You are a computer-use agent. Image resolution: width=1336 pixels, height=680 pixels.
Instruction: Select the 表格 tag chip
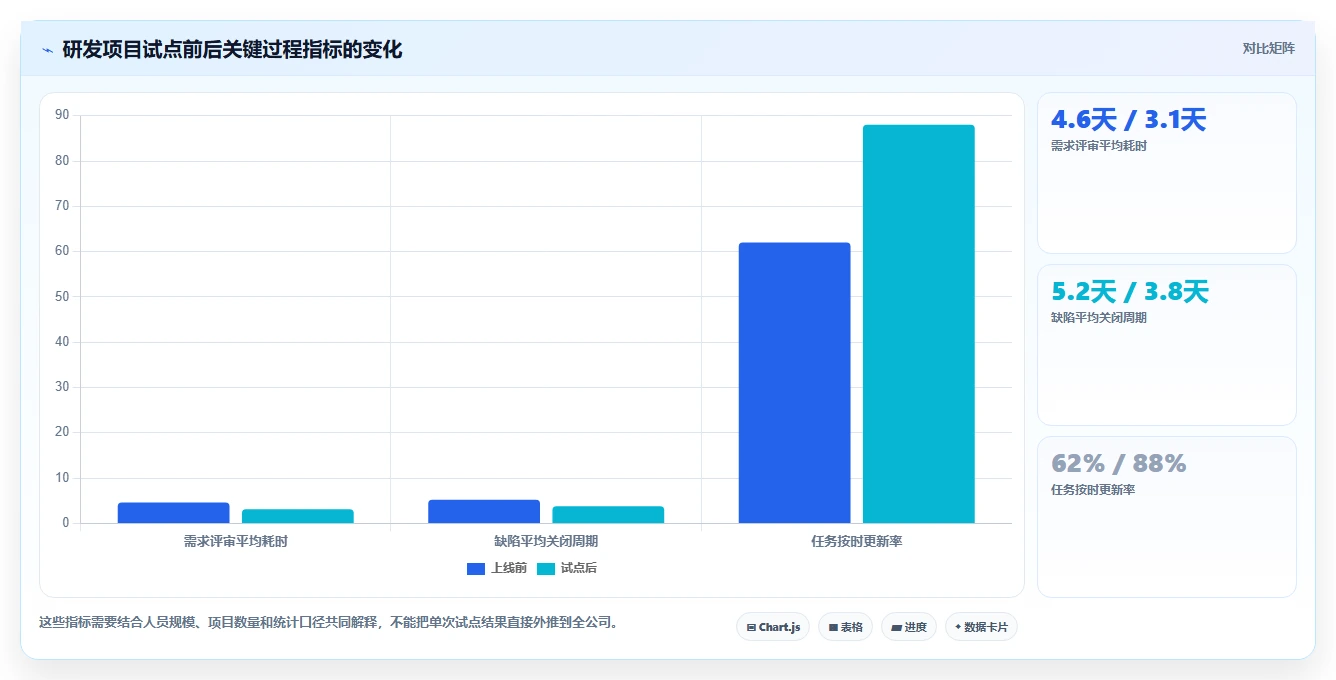[x=845, y=627]
